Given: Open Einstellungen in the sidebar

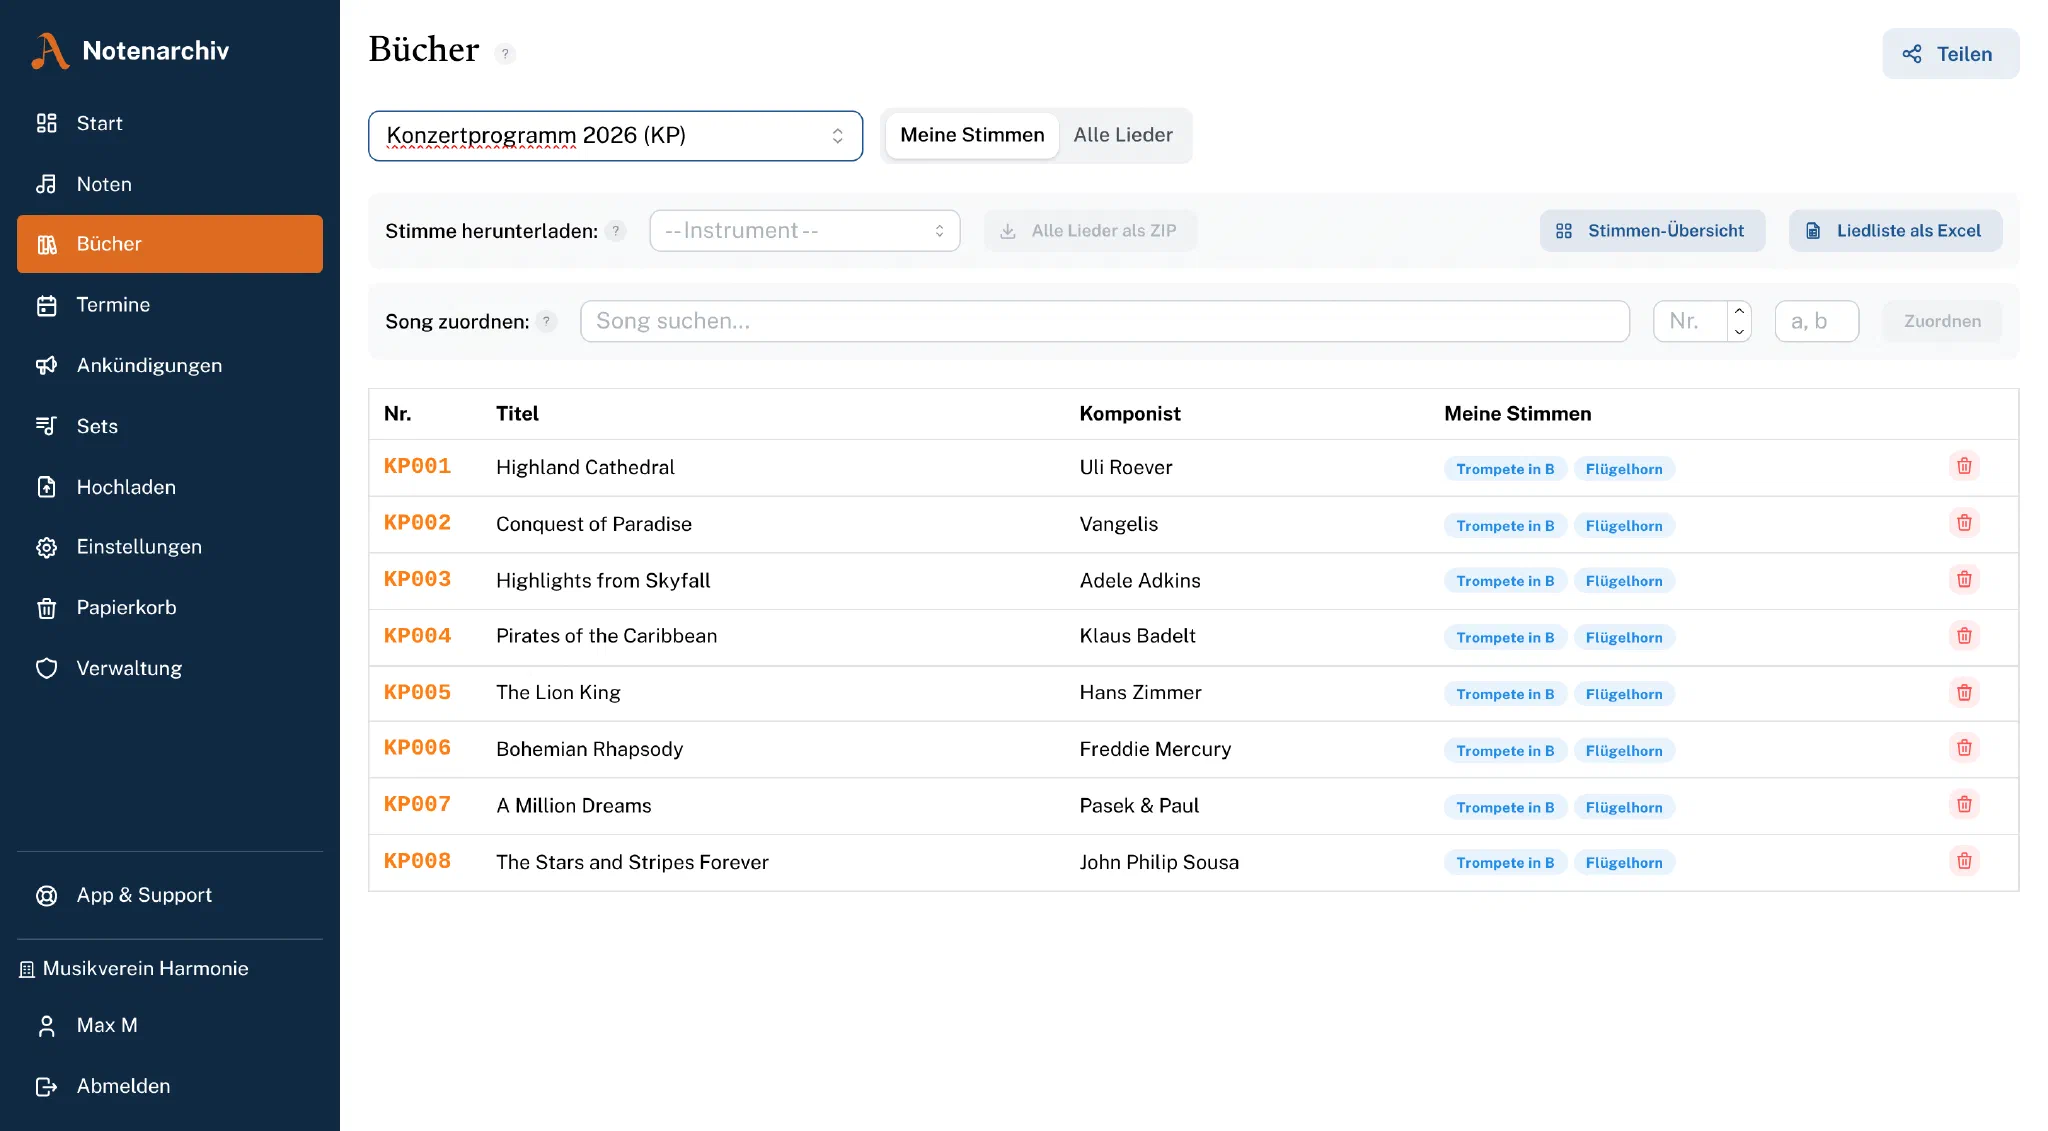Looking at the screenshot, I should coord(170,547).
